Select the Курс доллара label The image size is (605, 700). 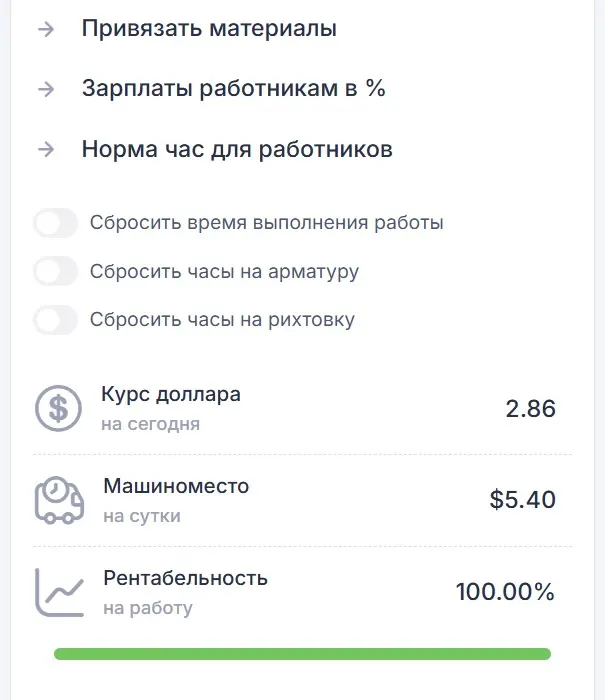click(171, 394)
